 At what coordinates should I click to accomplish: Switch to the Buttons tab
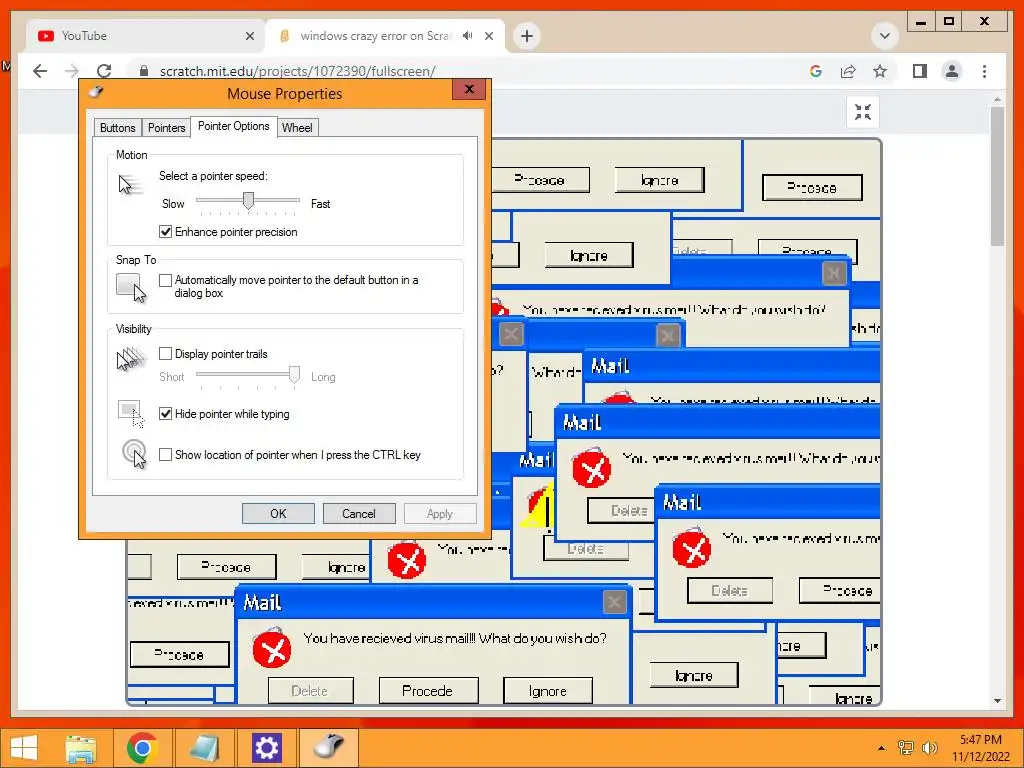click(118, 128)
